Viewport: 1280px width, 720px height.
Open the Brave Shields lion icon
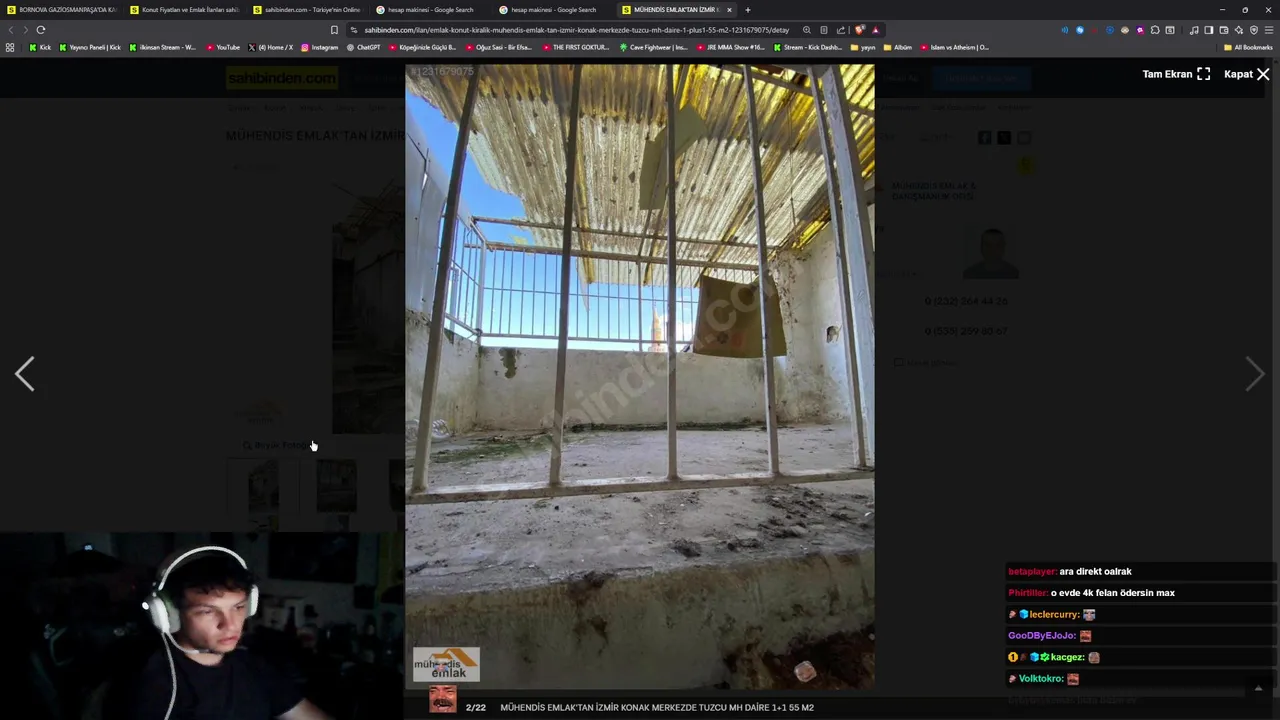[860, 30]
